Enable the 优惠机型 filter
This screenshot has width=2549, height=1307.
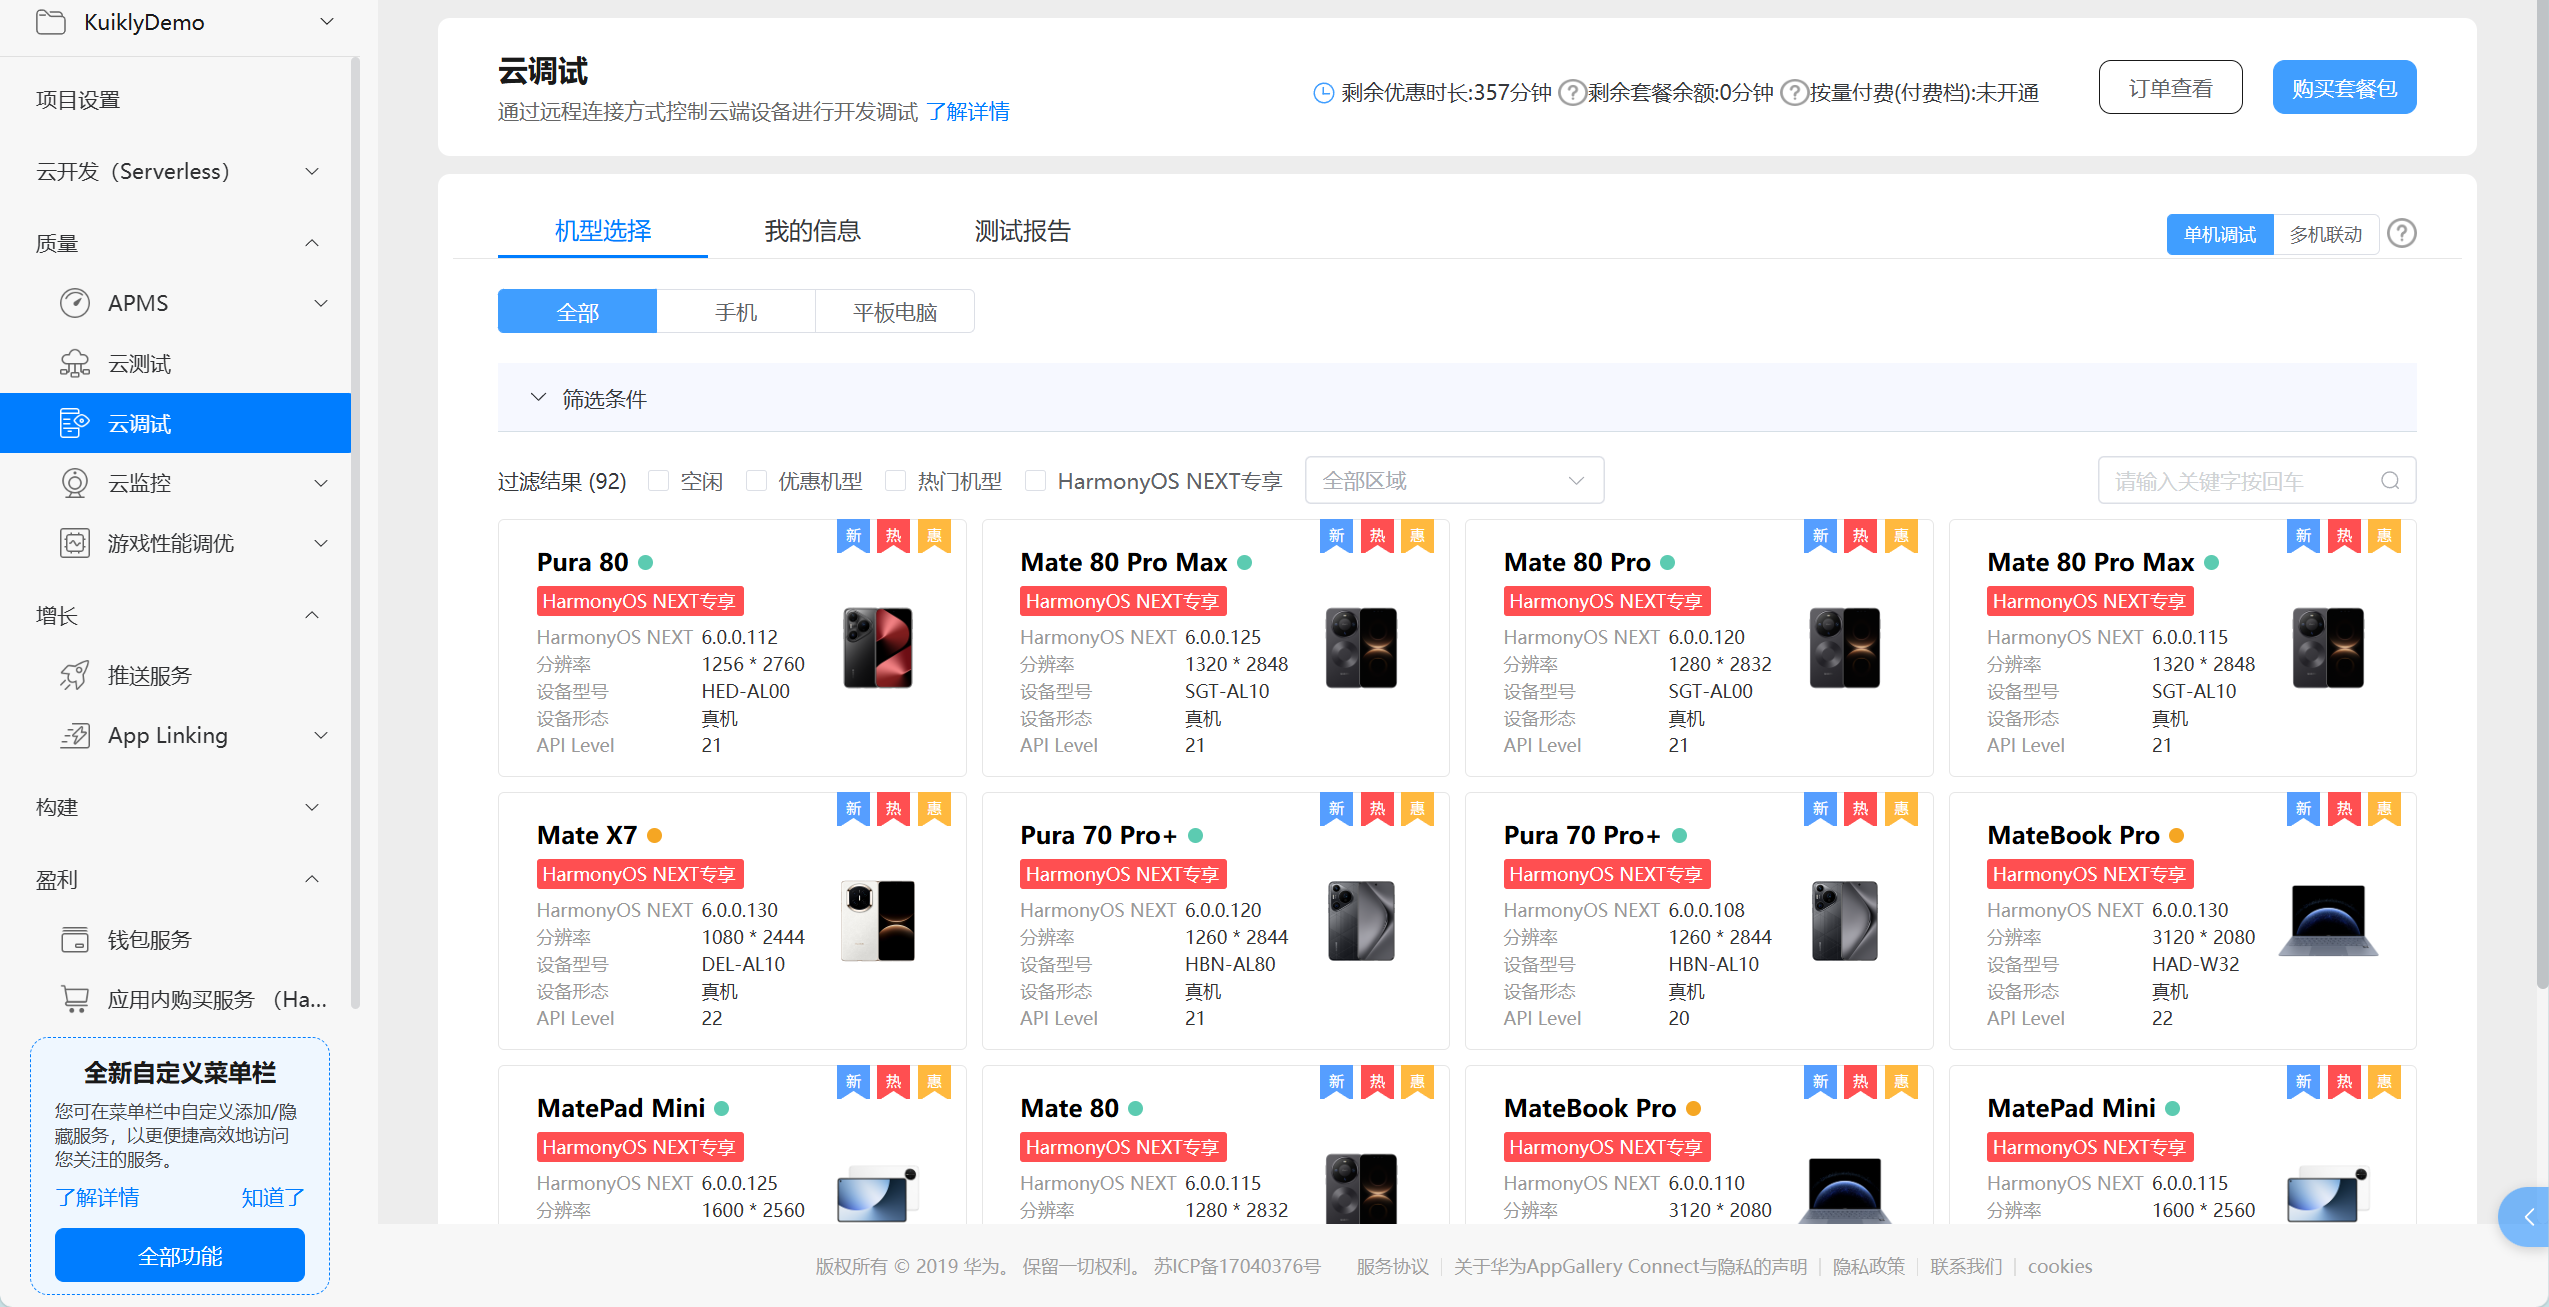click(756, 480)
